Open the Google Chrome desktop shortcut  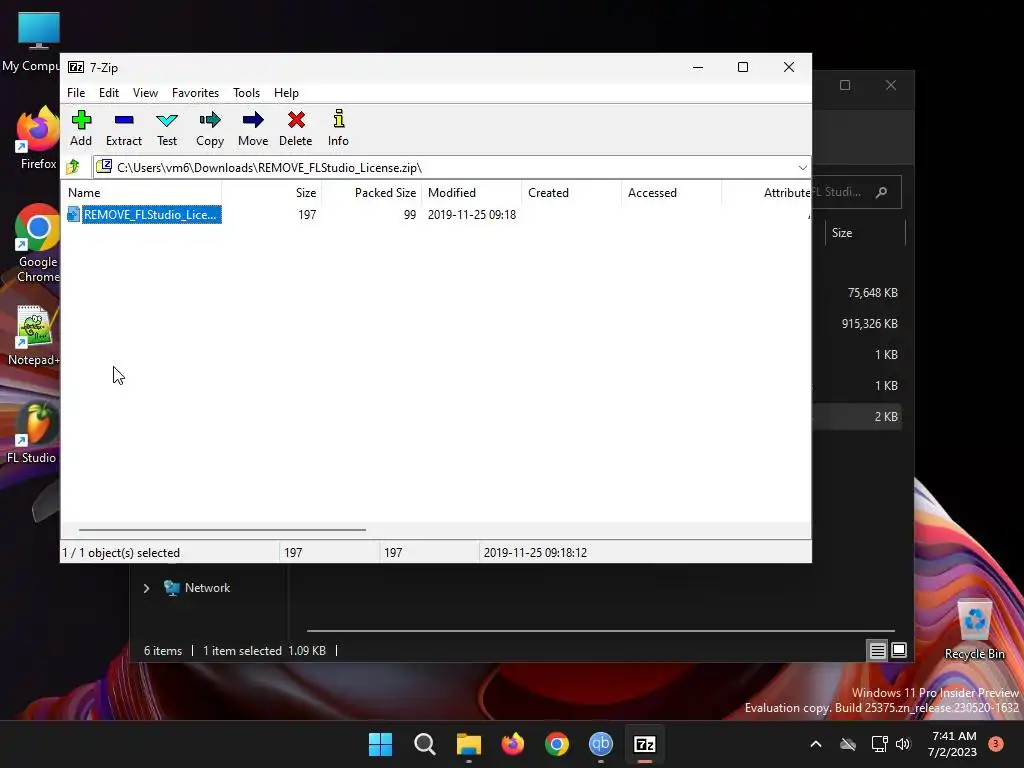click(x=37, y=243)
